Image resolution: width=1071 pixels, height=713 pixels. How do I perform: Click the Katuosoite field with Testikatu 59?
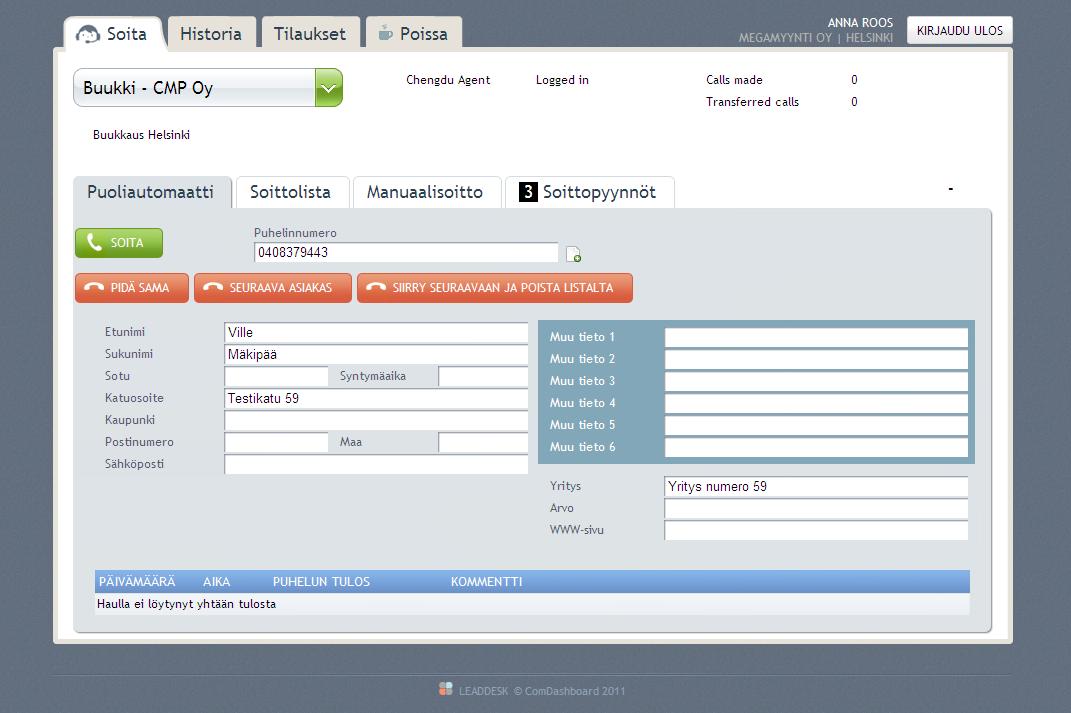point(376,399)
